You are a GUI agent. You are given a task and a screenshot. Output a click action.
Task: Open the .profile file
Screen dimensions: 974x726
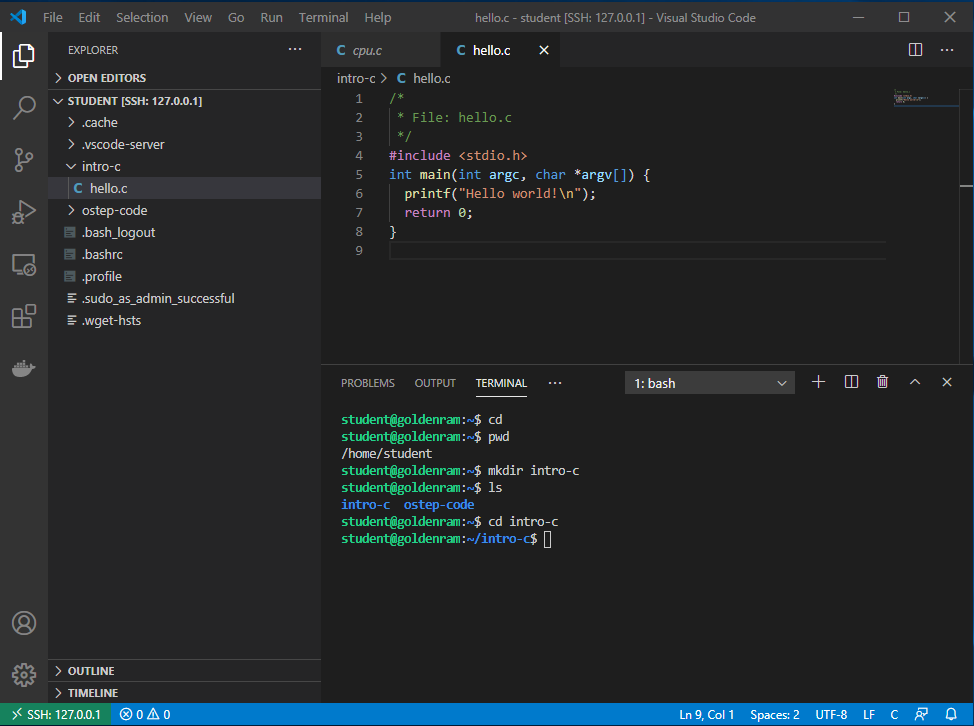pyautogui.click(x=184, y=276)
